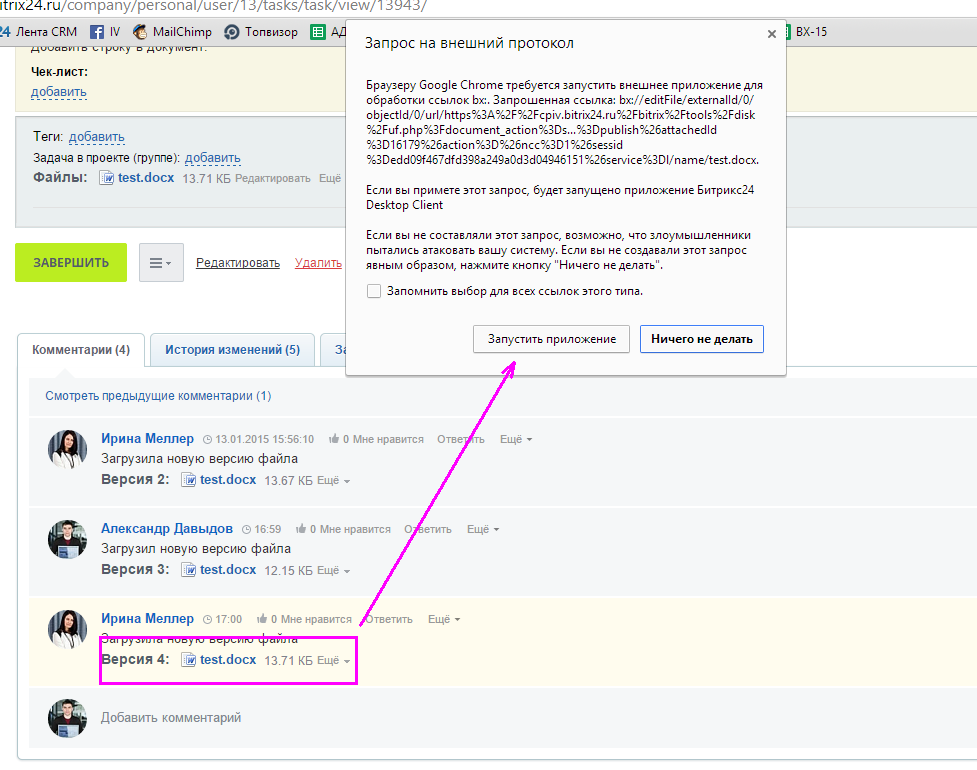Click Ответить on the 17:00 comment

click(388, 619)
